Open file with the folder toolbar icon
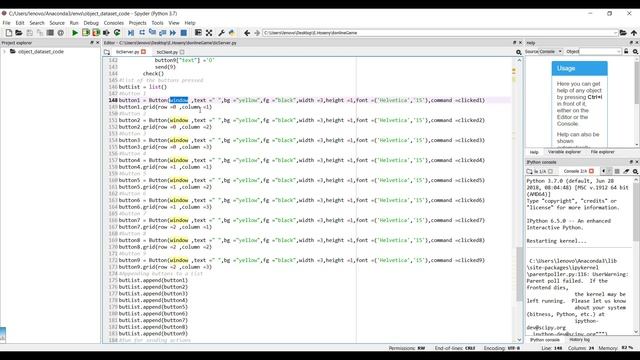 (19, 33)
